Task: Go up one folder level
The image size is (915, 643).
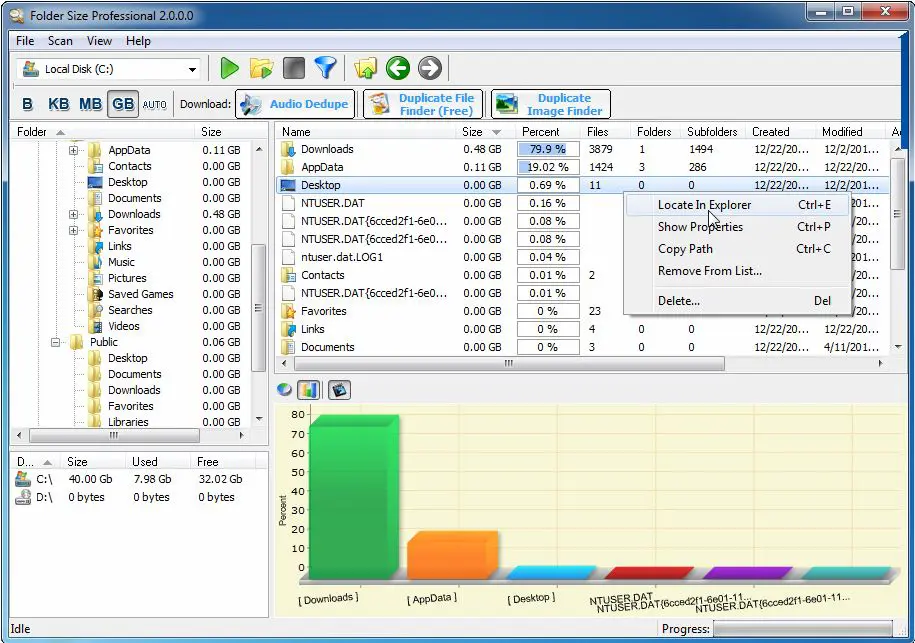Action: 366,68
